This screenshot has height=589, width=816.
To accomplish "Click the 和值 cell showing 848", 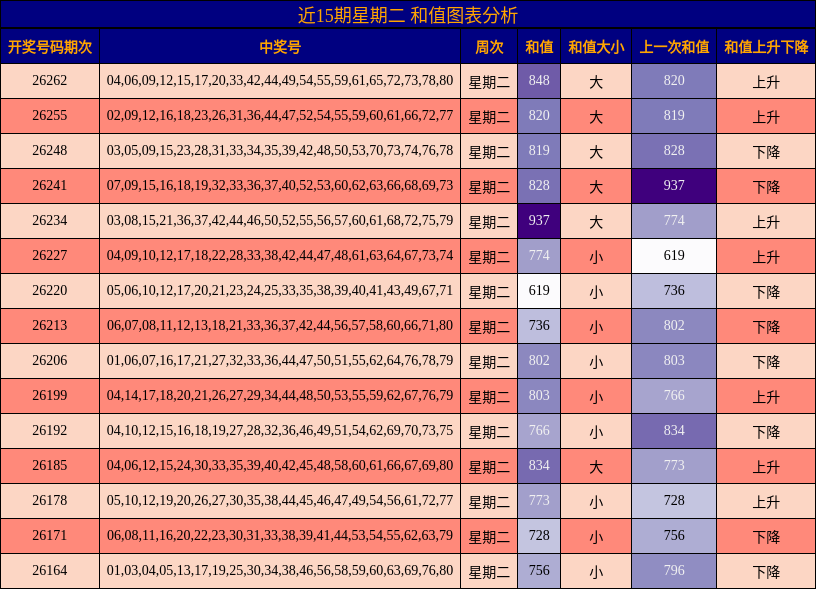I will [x=539, y=81].
